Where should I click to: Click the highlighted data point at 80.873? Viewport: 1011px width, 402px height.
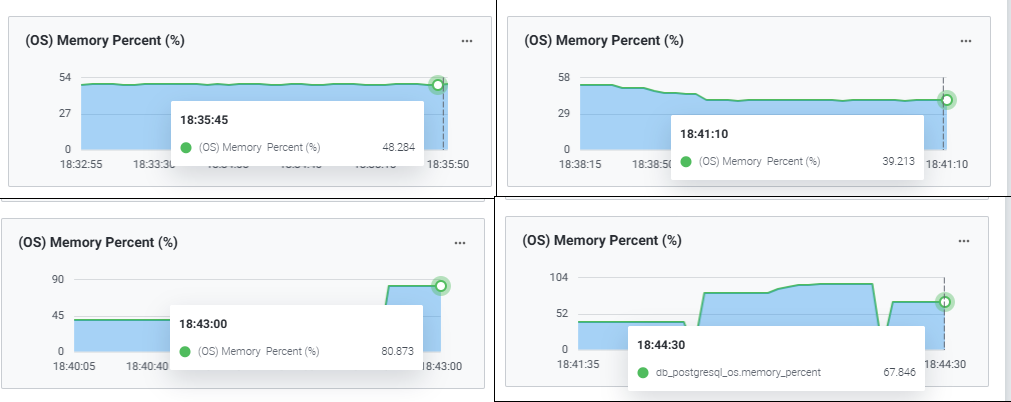pos(441,286)
